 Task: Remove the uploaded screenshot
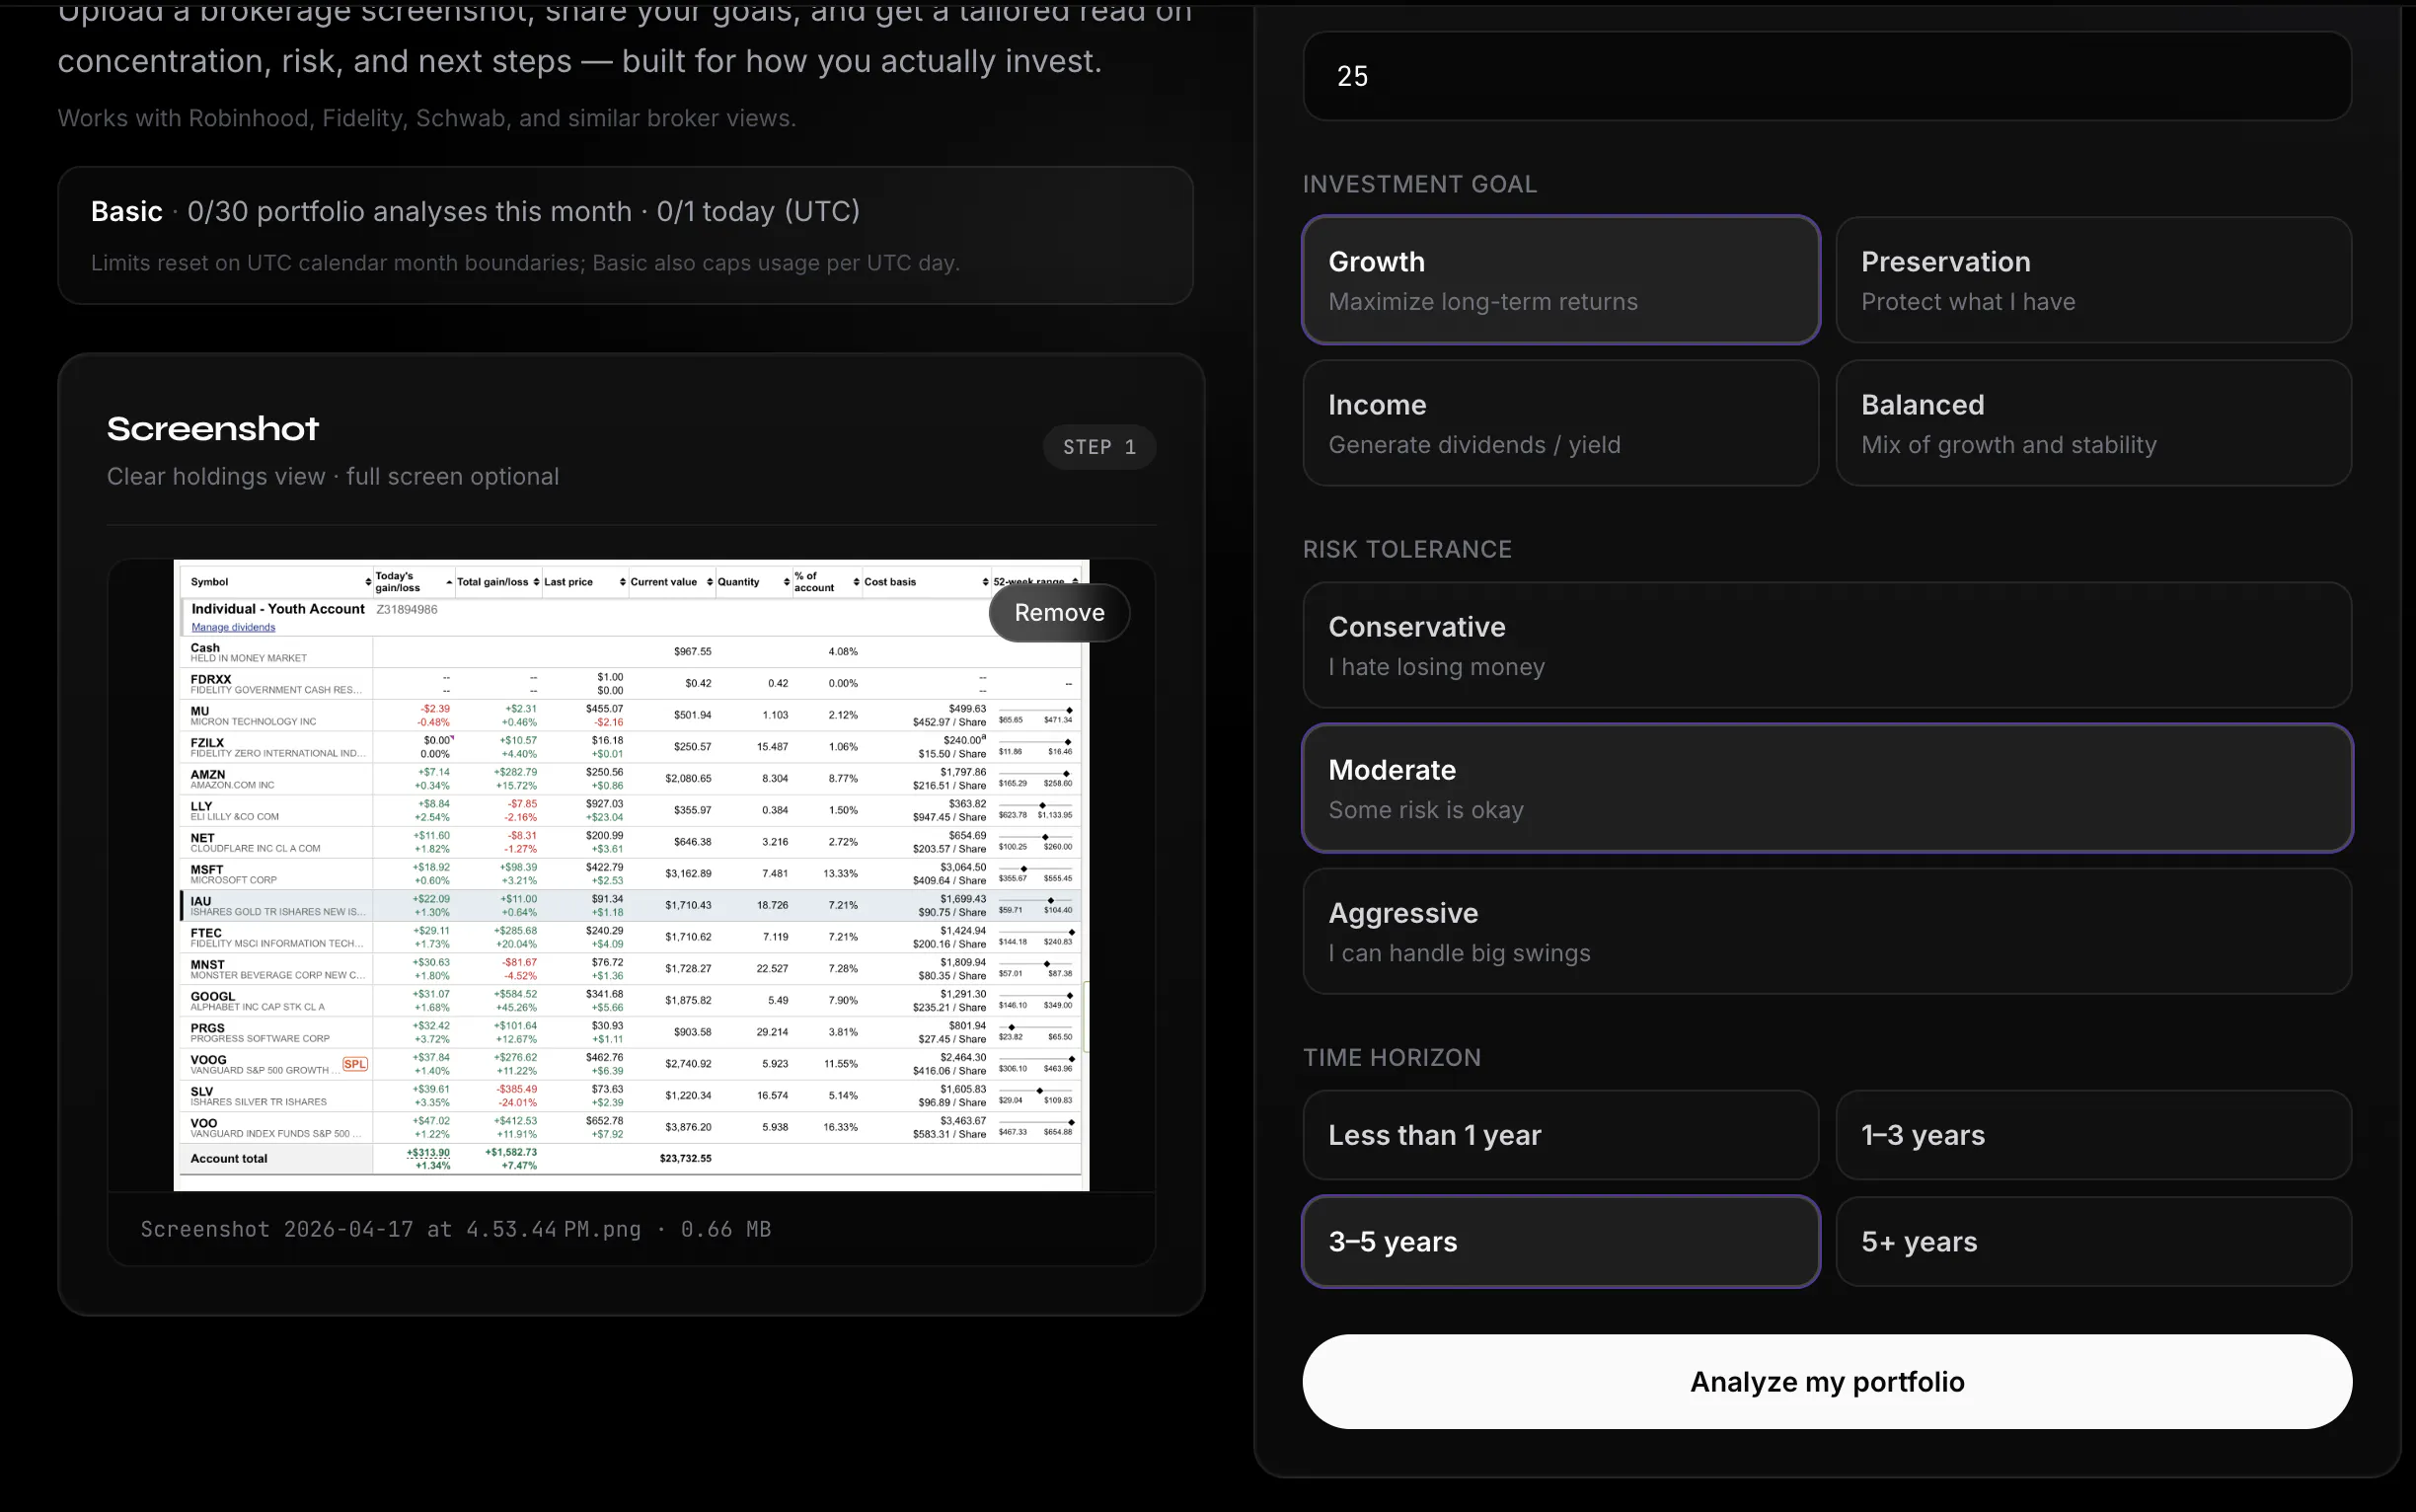(x=1059, y=612)
